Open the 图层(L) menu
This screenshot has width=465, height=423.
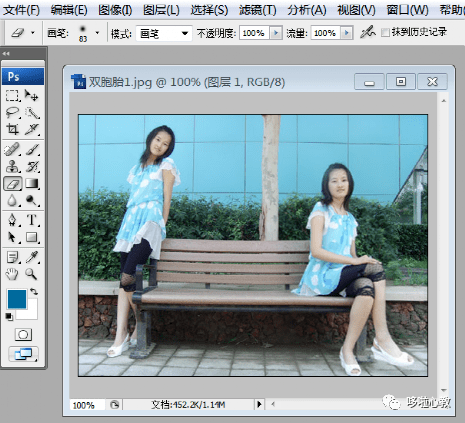click(x=161, y=10)
